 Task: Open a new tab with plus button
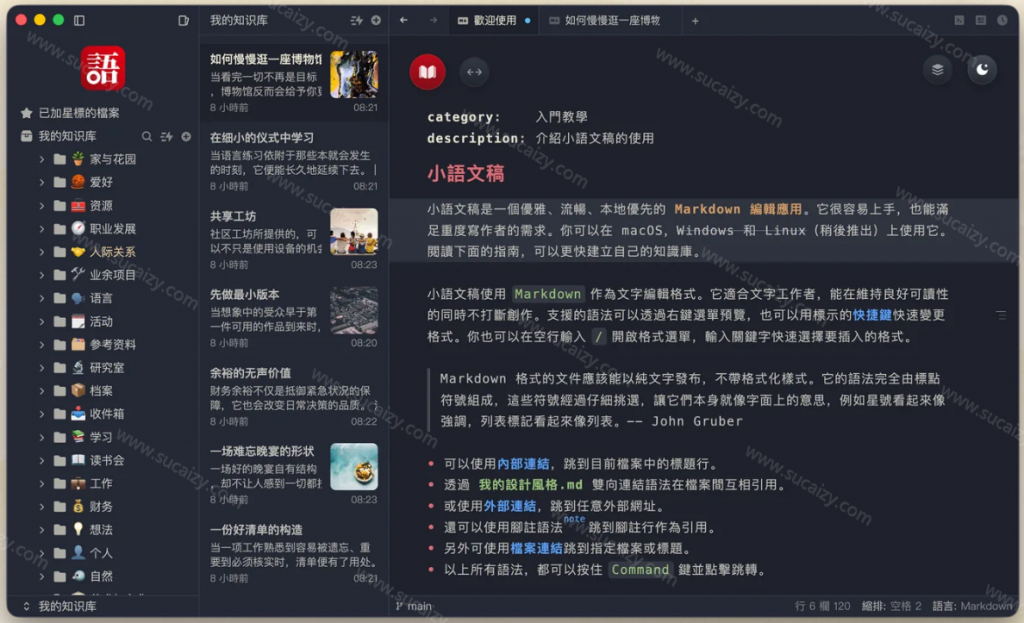tap(695, 21)
